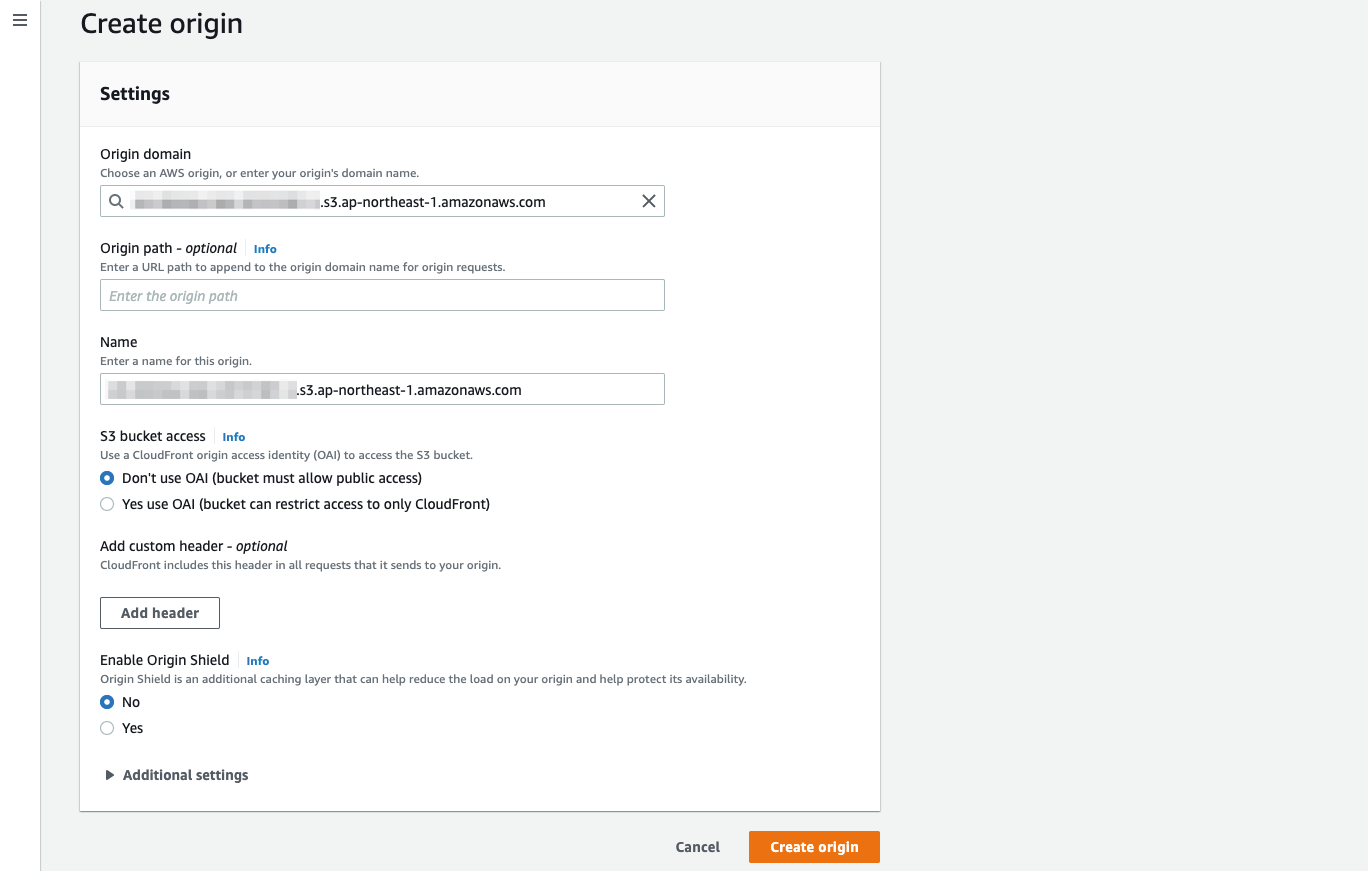Open Info link for S3 bucket access
Screen dimensions: 1368x871
click(233, 437)
